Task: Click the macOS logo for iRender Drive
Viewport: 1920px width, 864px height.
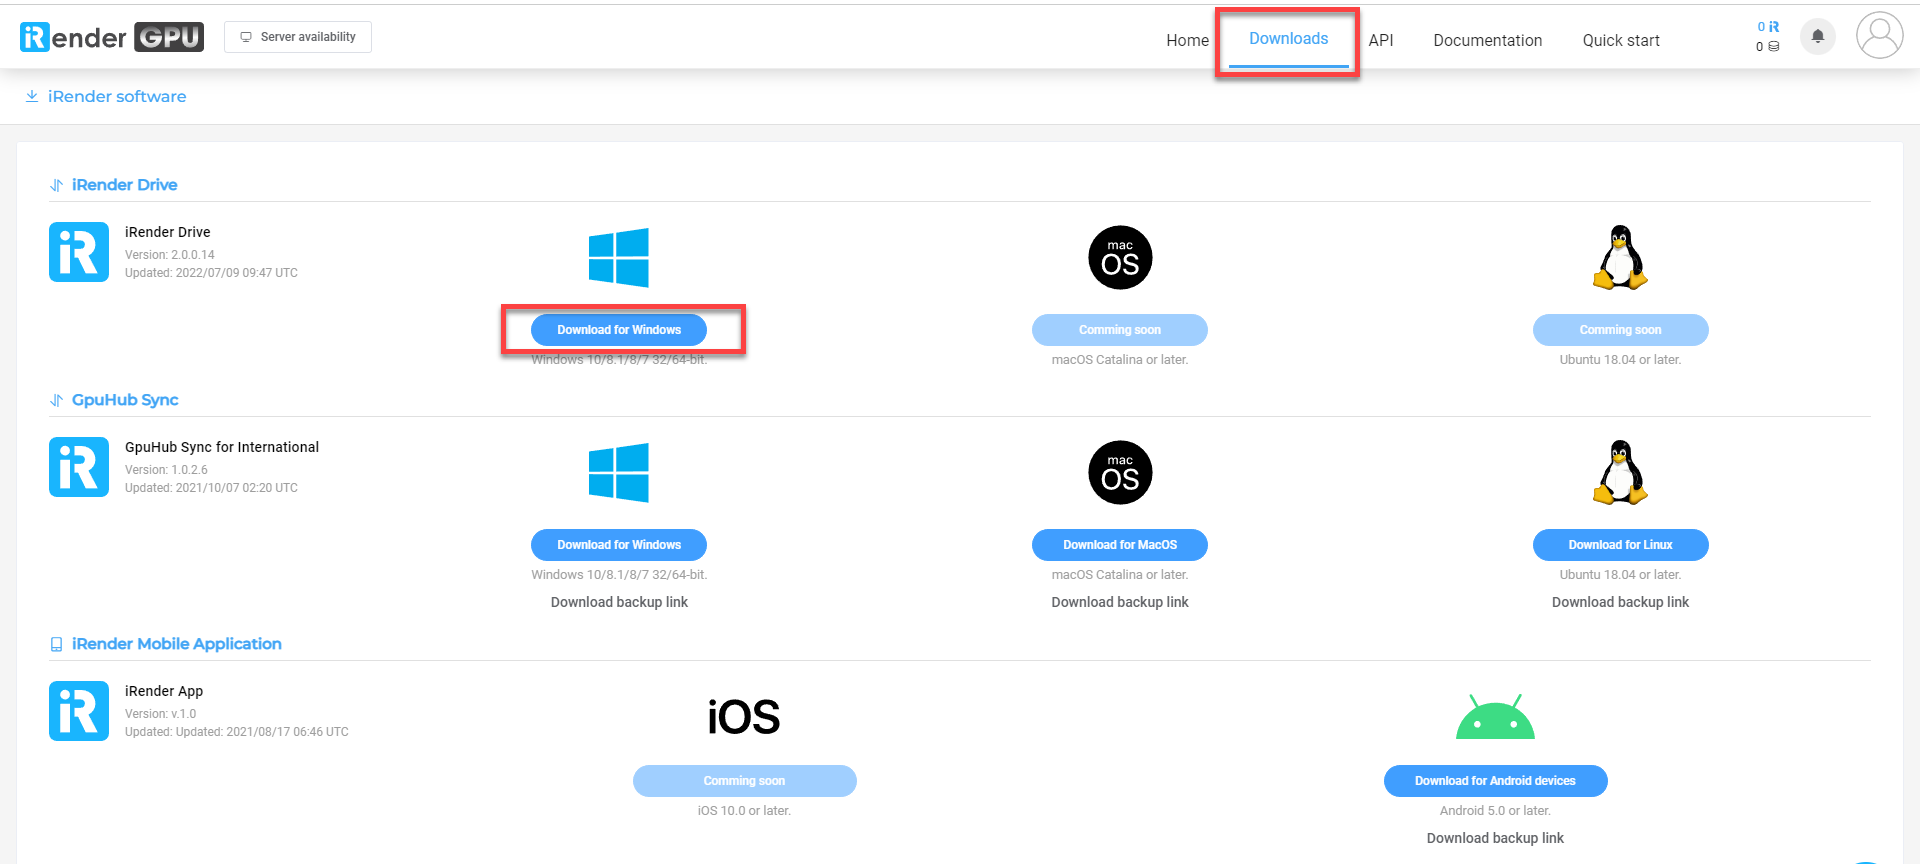Action: click(1120, 257)
